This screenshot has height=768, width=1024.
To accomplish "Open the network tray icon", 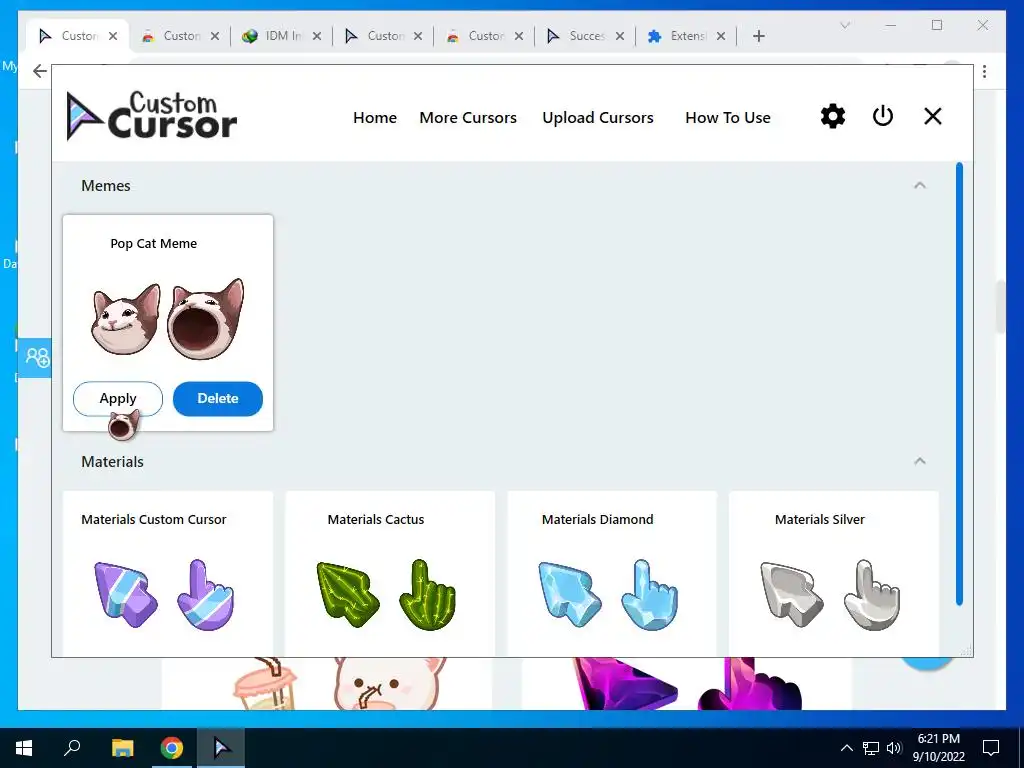I will pyautogui.click(x=871, y=748).
